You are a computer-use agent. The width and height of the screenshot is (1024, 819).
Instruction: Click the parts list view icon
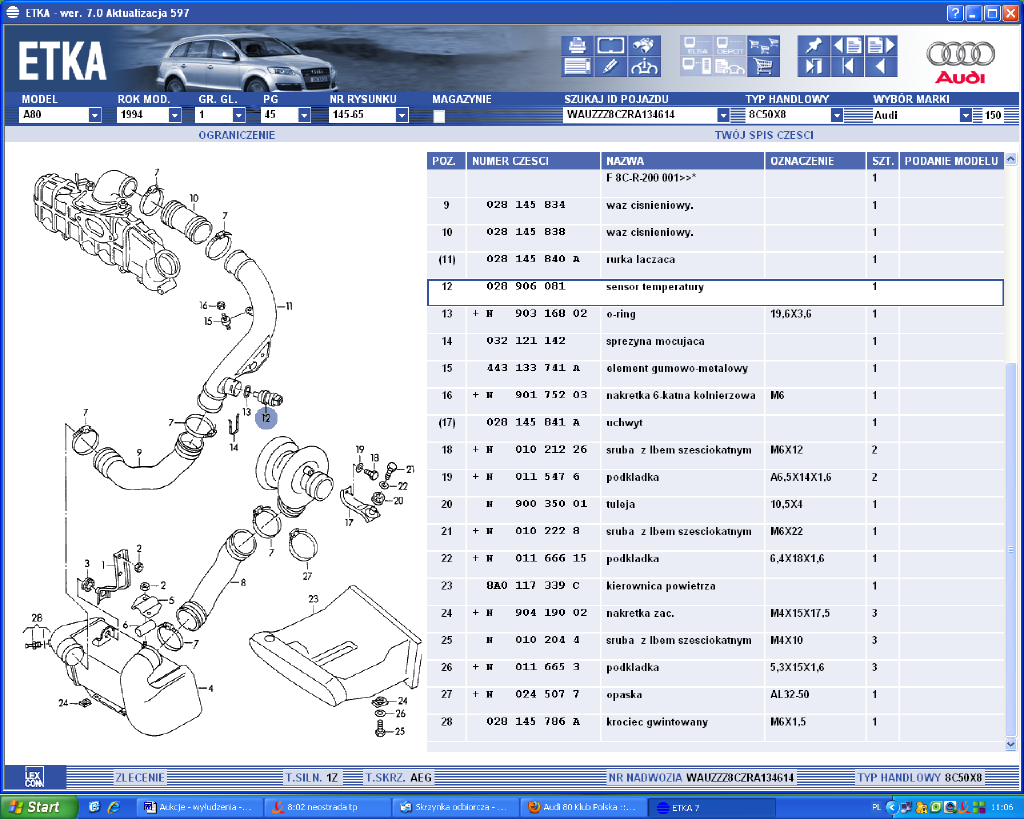[x=577, y=66]
